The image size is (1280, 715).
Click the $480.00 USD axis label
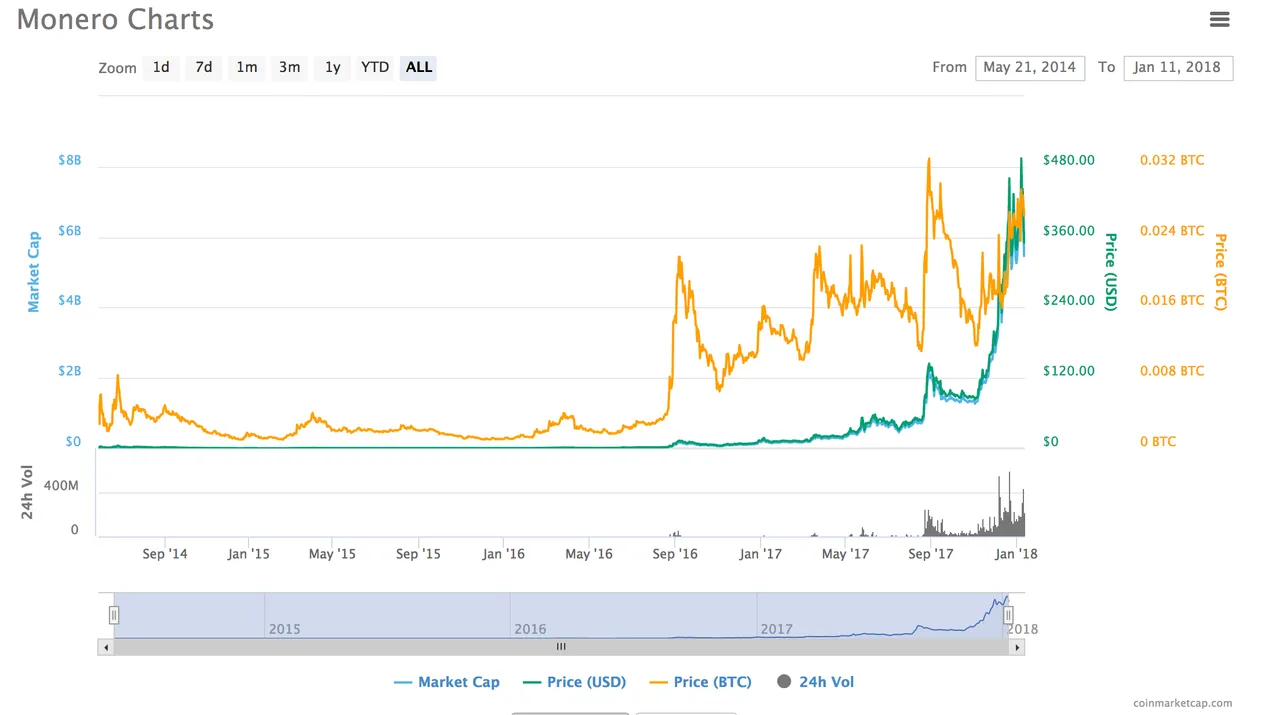(1069, 160)
